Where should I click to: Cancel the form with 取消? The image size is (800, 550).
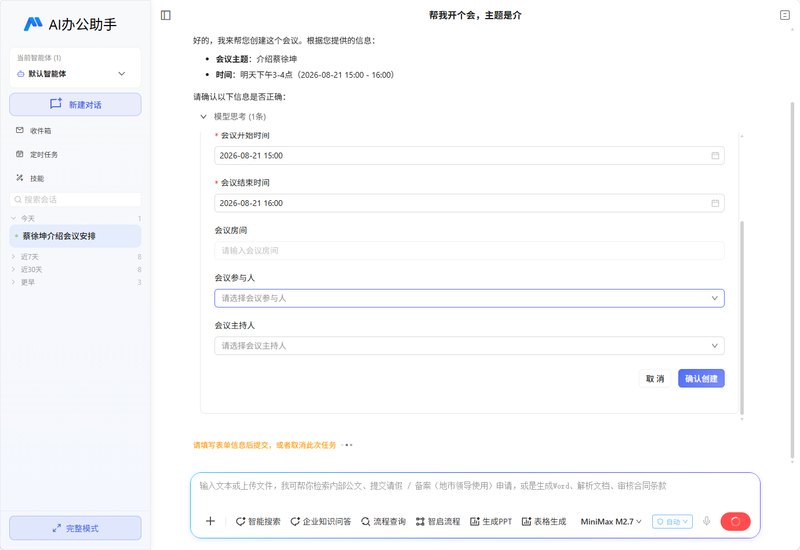655,379
